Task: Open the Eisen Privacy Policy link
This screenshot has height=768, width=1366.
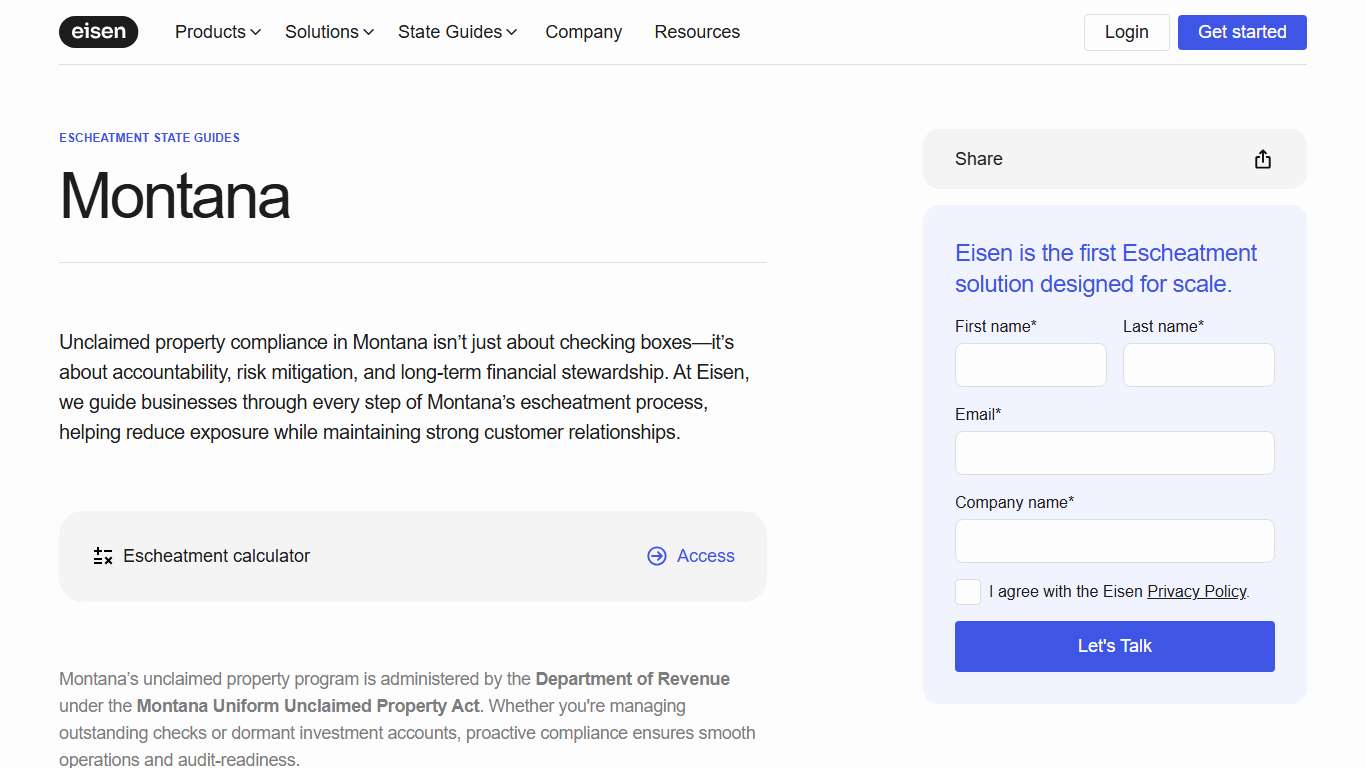Action: (x=1196, y=592)
